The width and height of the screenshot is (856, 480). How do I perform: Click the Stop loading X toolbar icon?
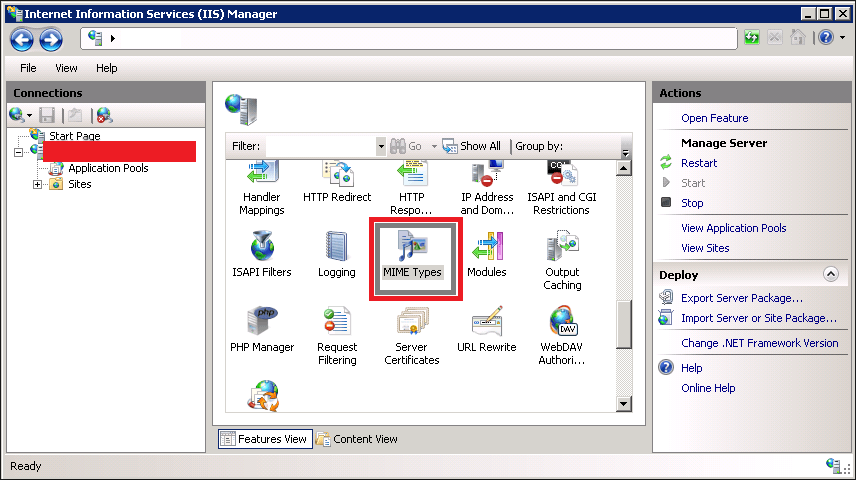[x=775, y=38]
